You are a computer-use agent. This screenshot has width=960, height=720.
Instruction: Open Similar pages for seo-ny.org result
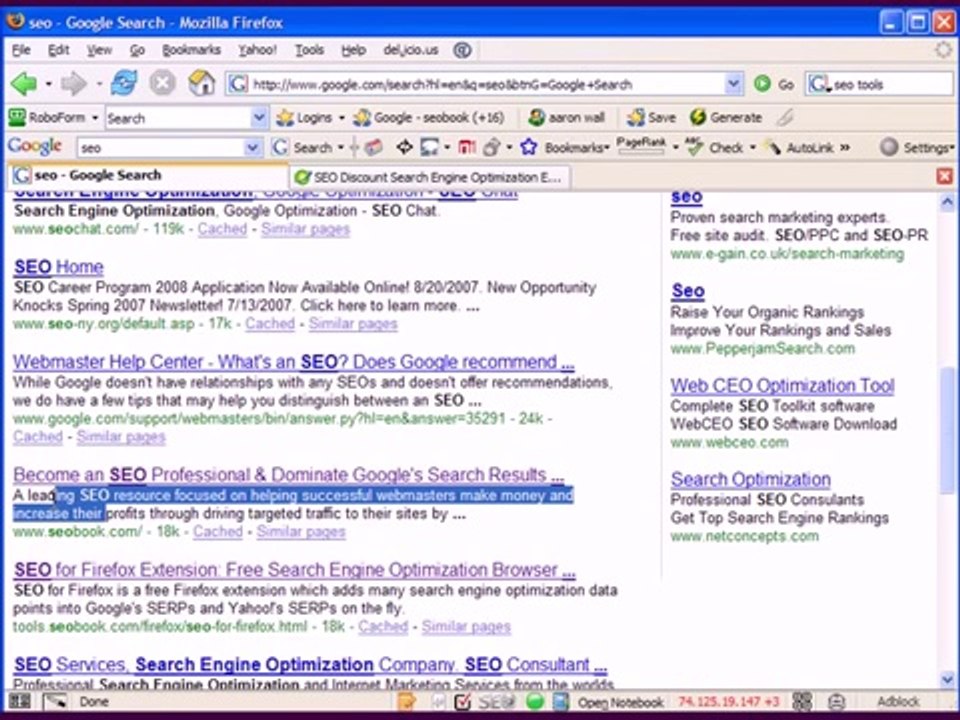click(353, 324)
